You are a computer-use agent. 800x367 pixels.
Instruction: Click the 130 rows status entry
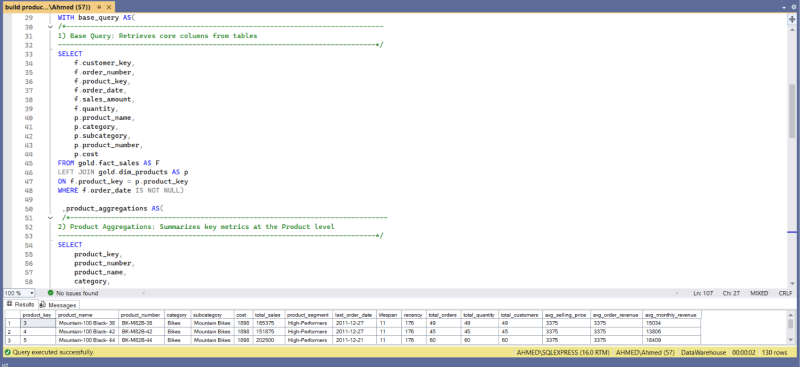[773, 352]
